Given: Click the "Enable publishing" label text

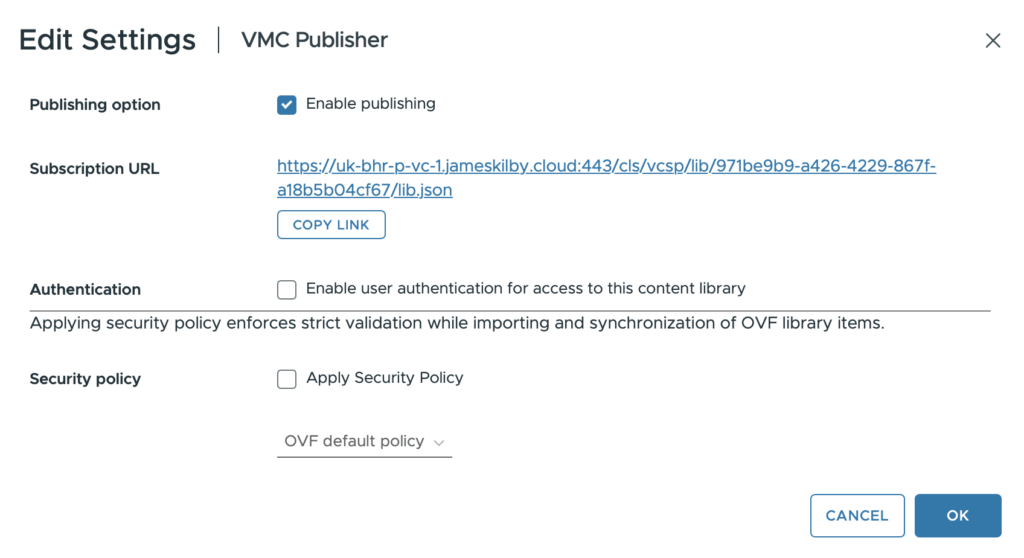Looking at the screenshot, I should 370,104.
